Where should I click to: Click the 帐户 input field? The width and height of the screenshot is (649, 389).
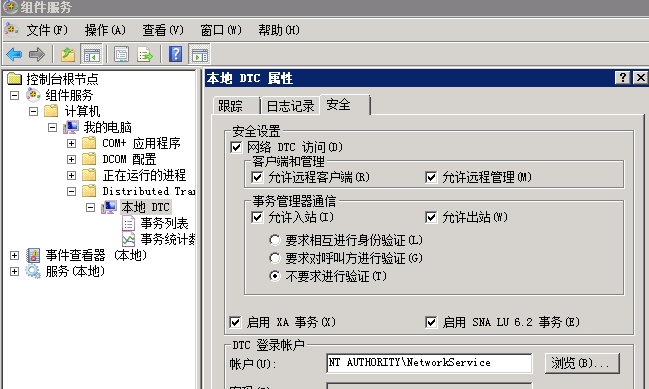coord(429,363)
